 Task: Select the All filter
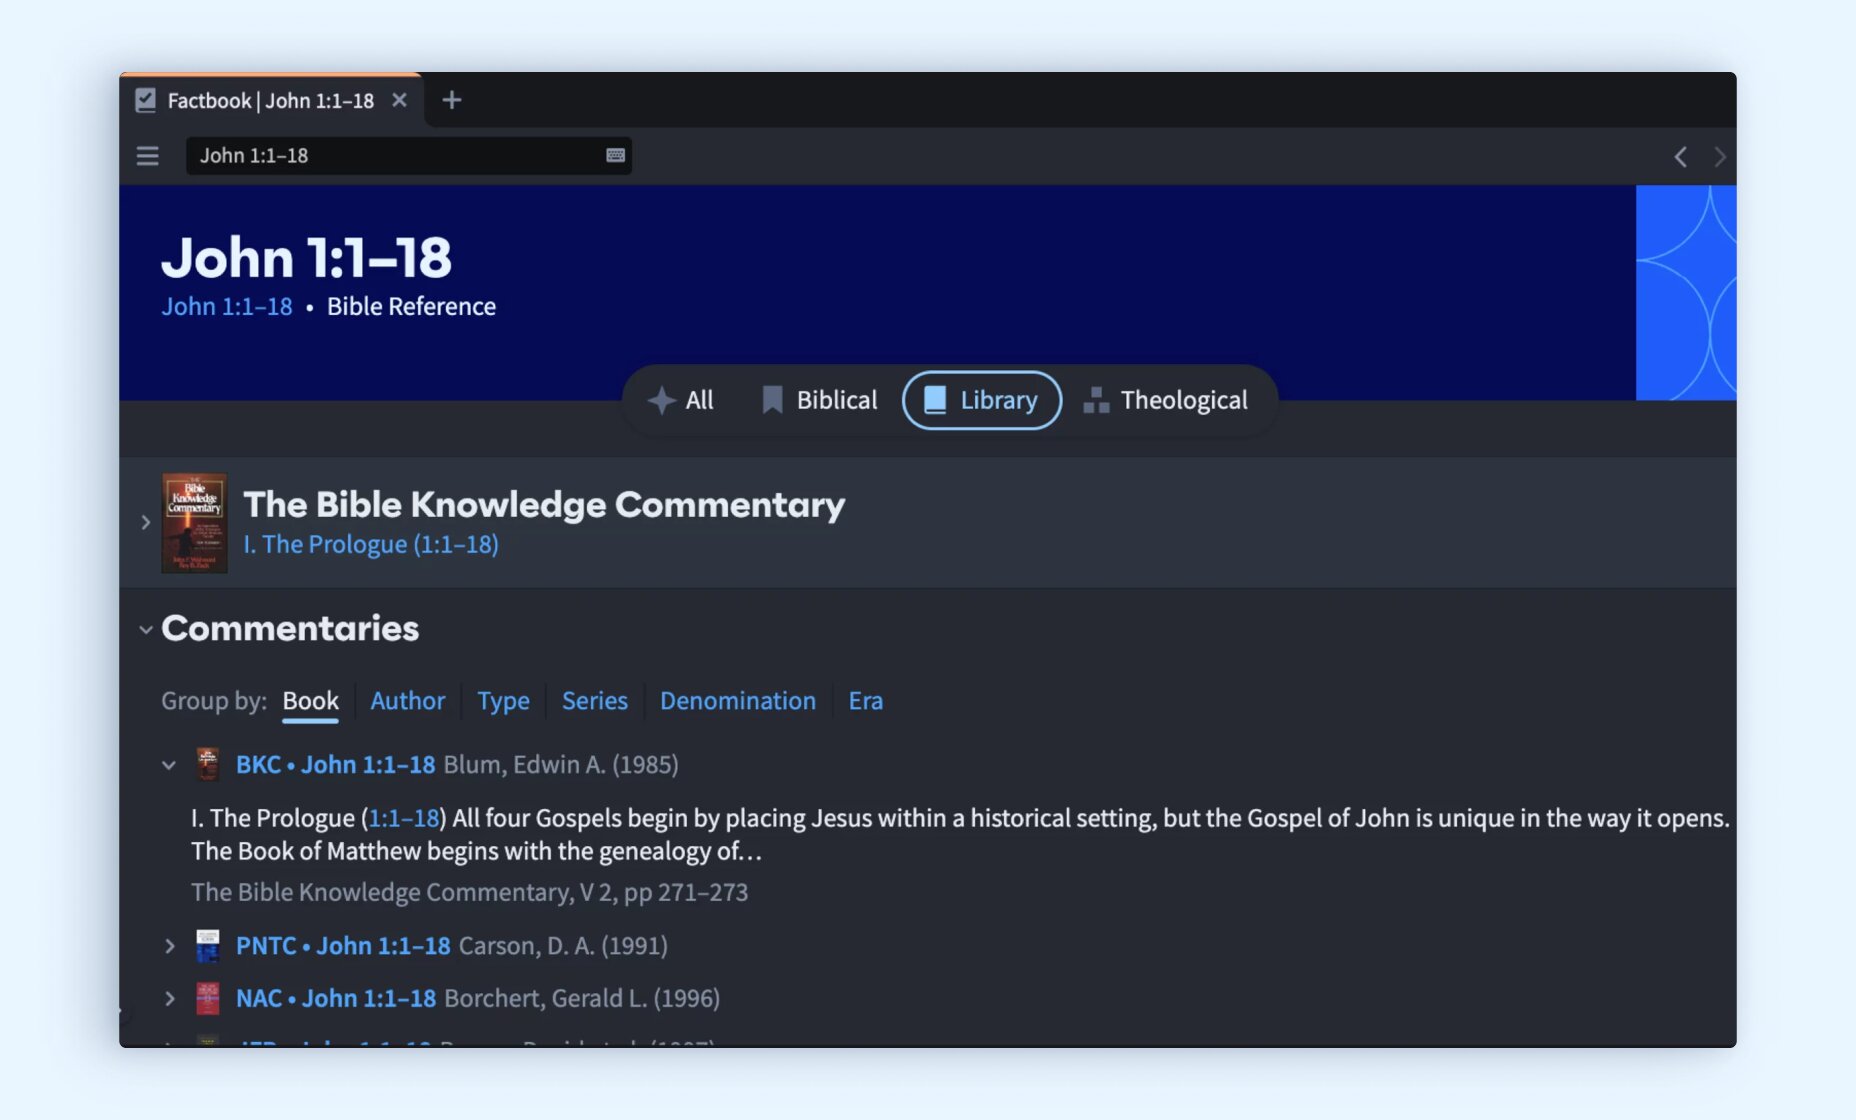(x=681, y=400)
